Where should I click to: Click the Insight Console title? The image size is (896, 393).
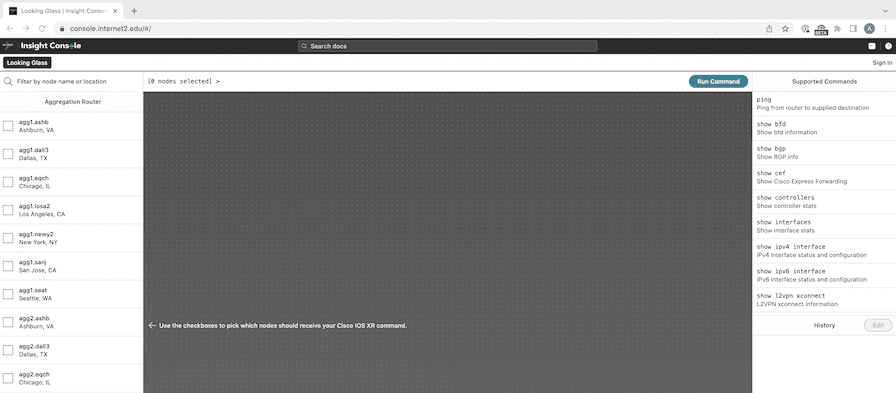click(51, 46)
